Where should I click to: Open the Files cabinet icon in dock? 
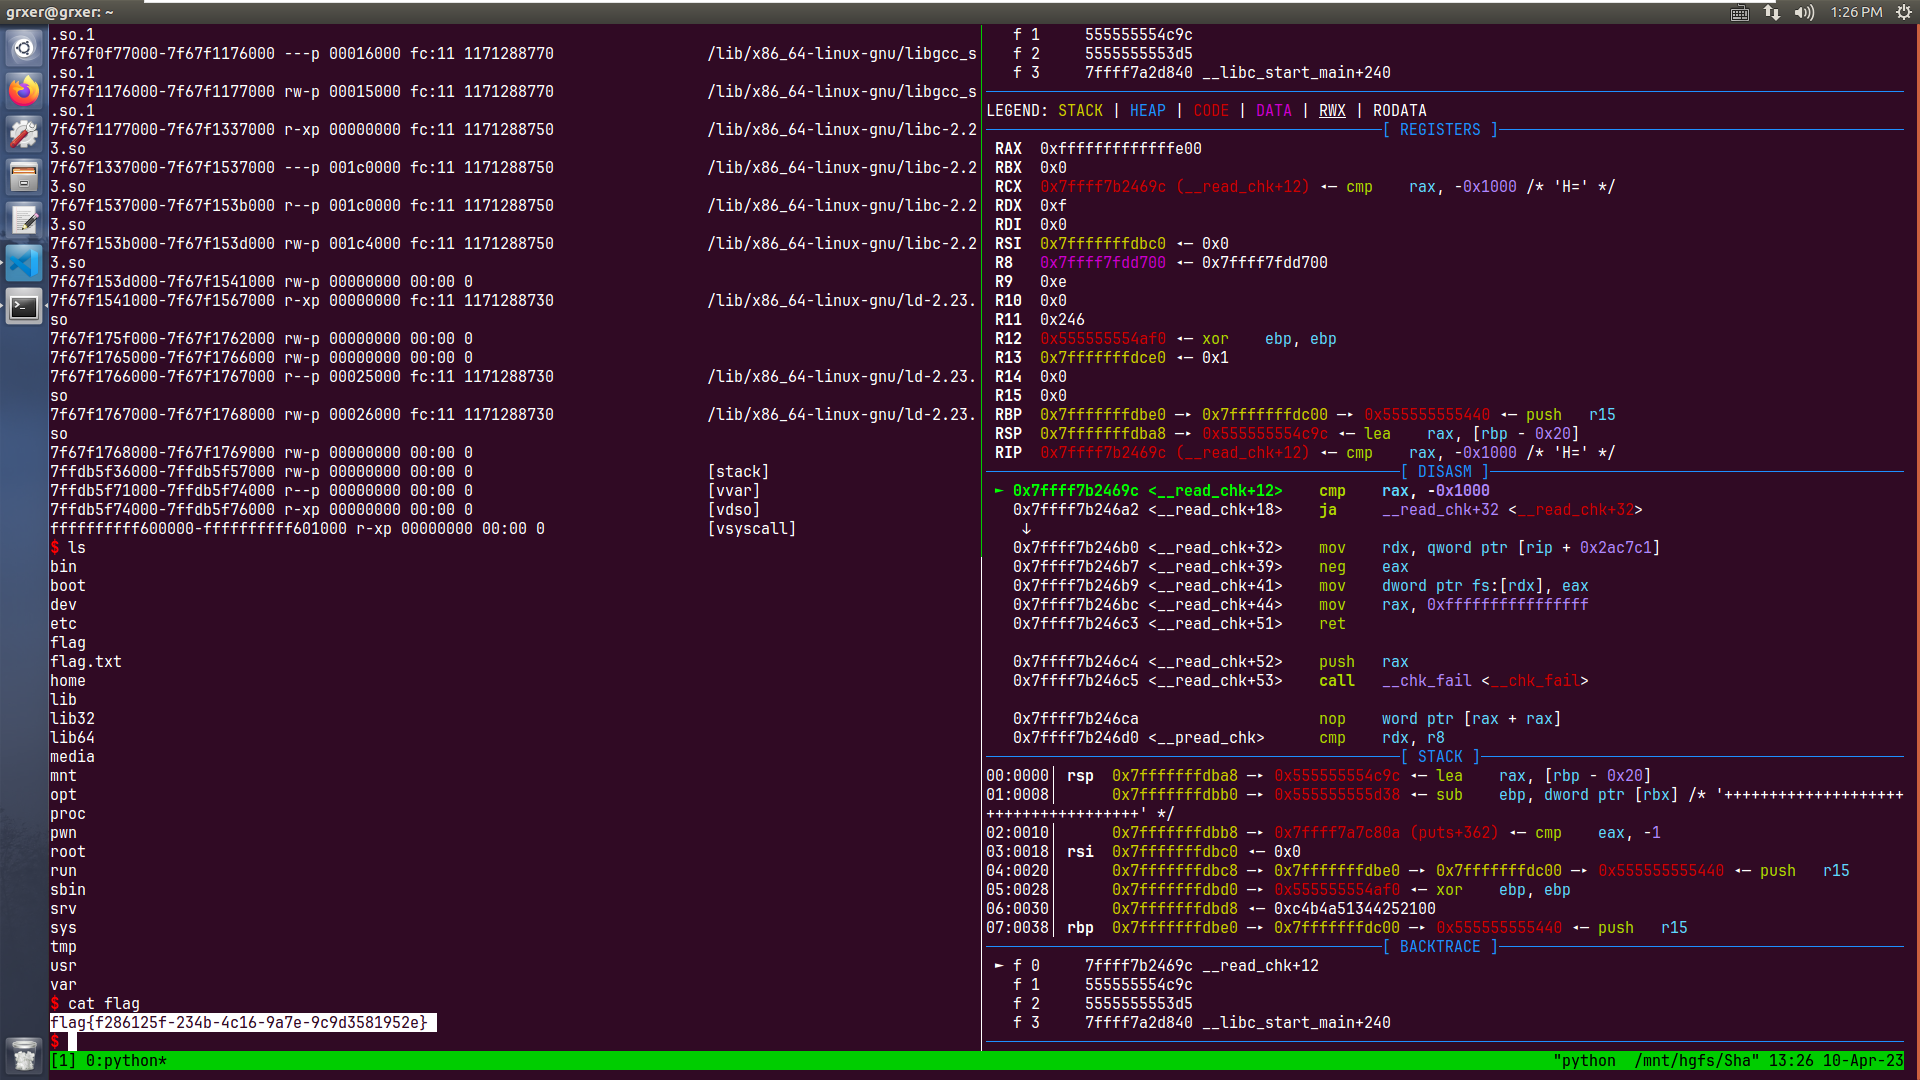point(24,177)
